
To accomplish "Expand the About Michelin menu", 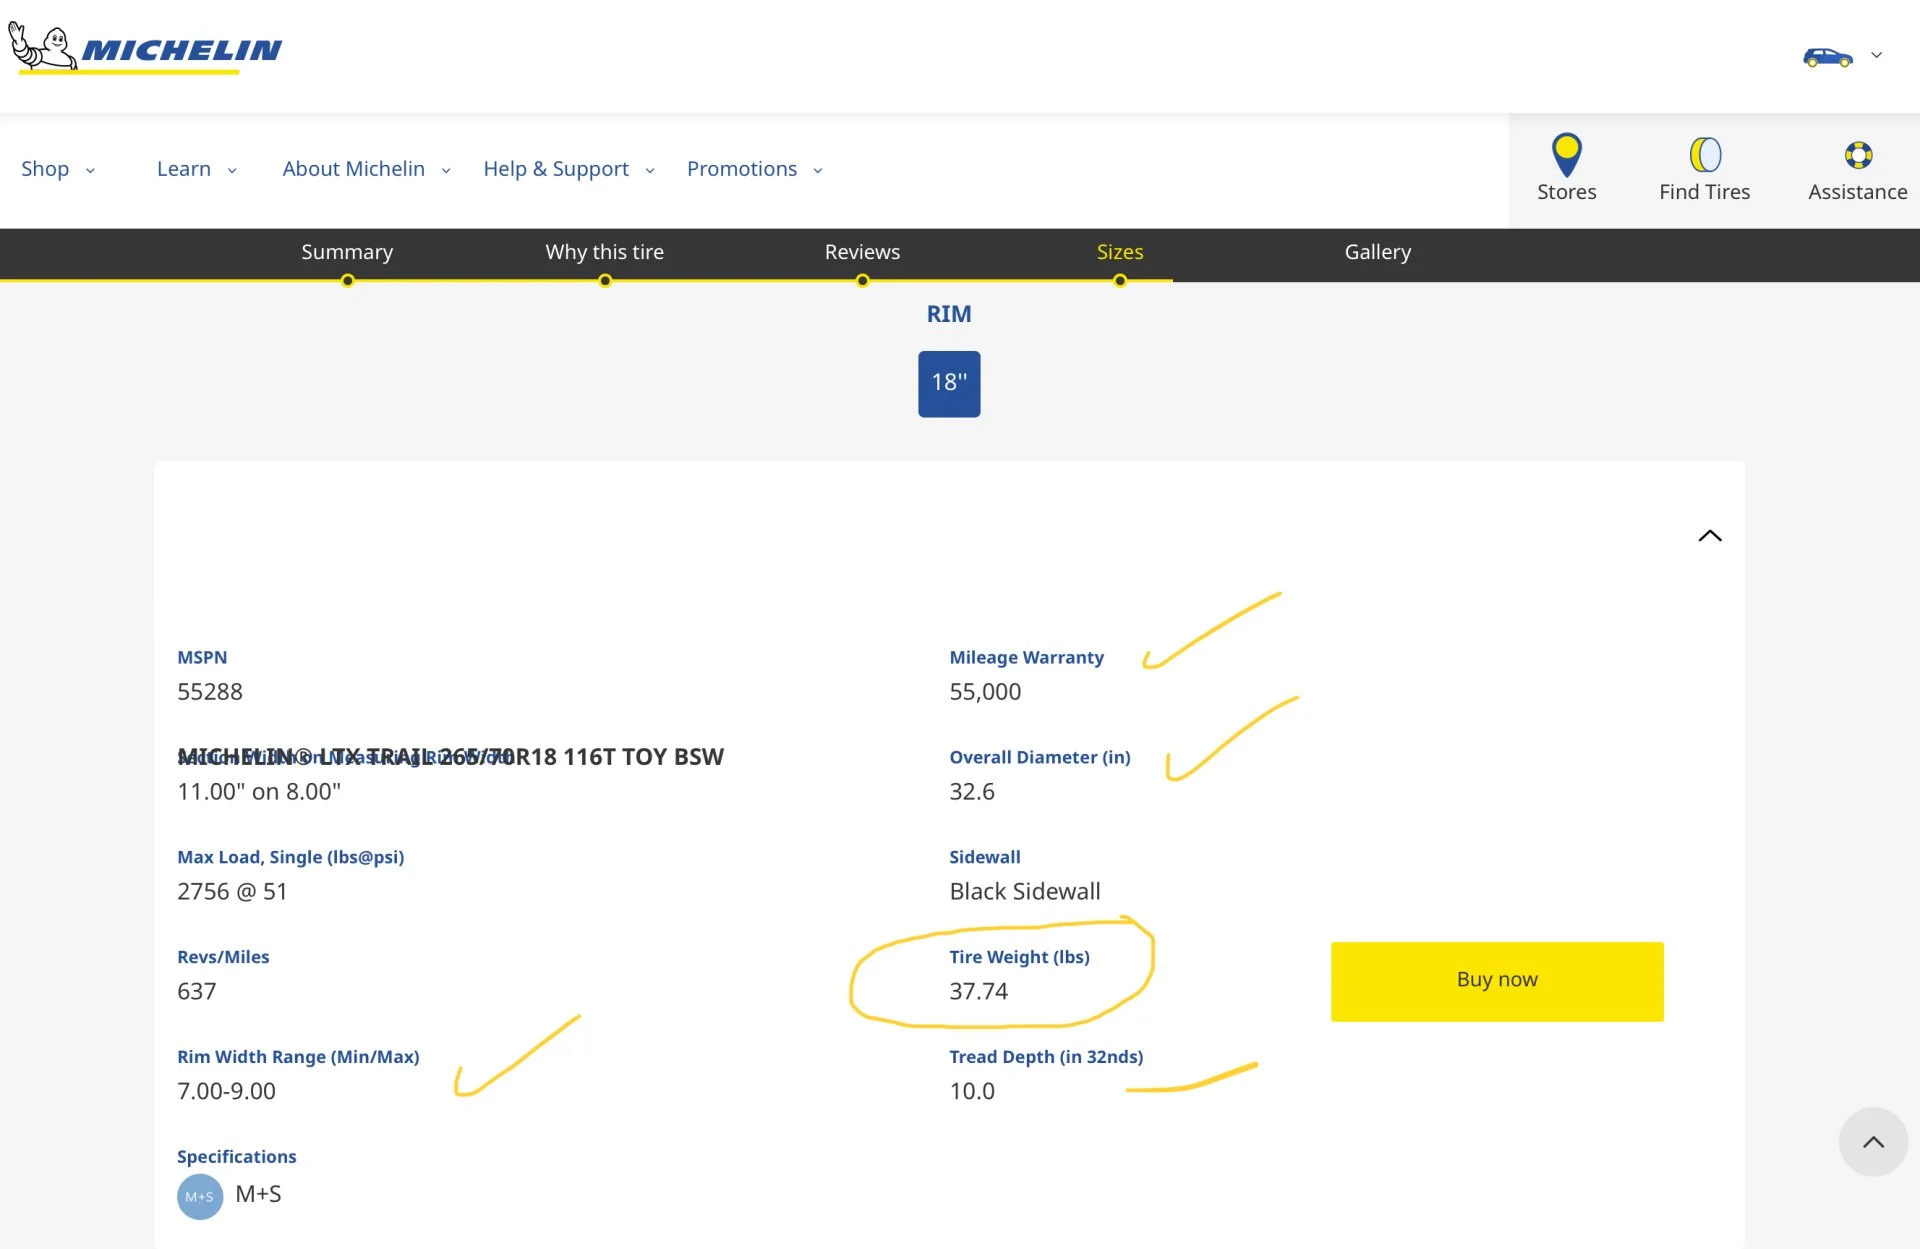I will [x=366, y=169].
